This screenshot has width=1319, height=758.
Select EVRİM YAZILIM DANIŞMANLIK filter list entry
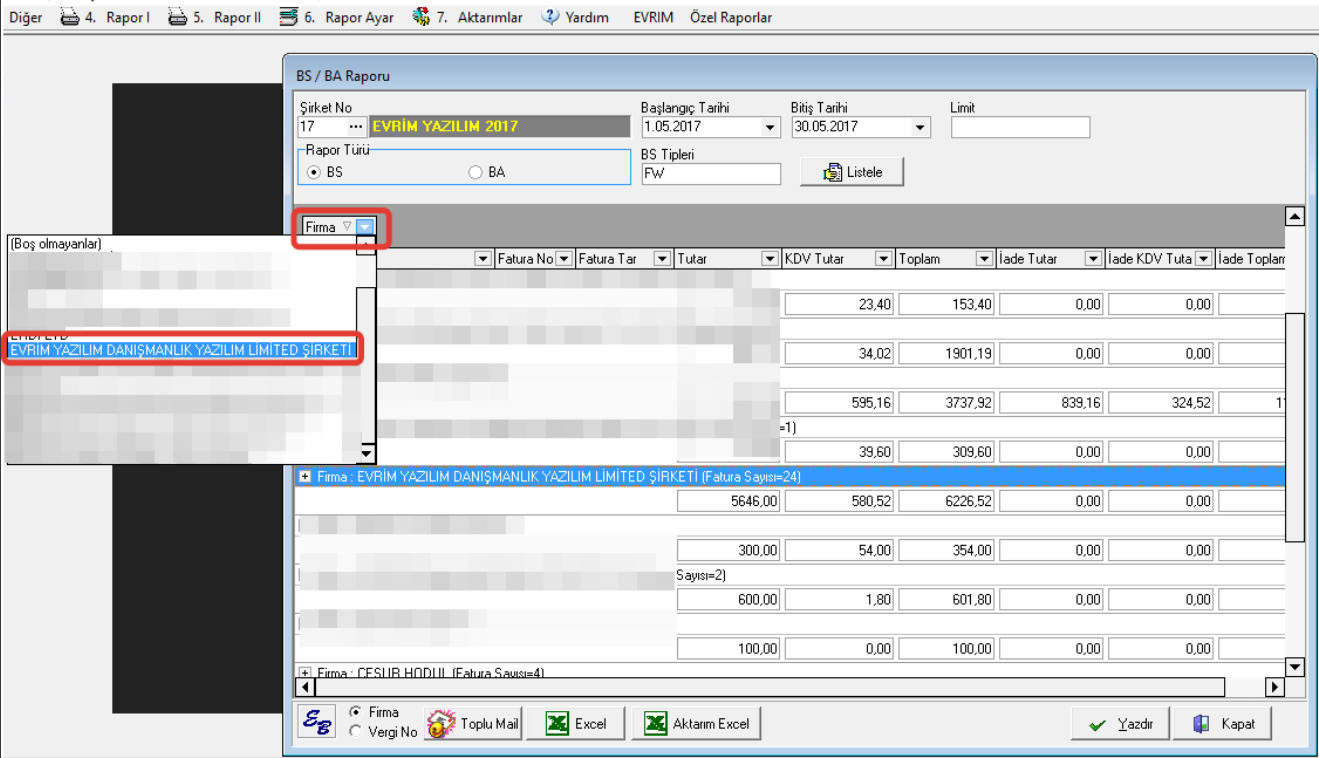coord(182,350)
